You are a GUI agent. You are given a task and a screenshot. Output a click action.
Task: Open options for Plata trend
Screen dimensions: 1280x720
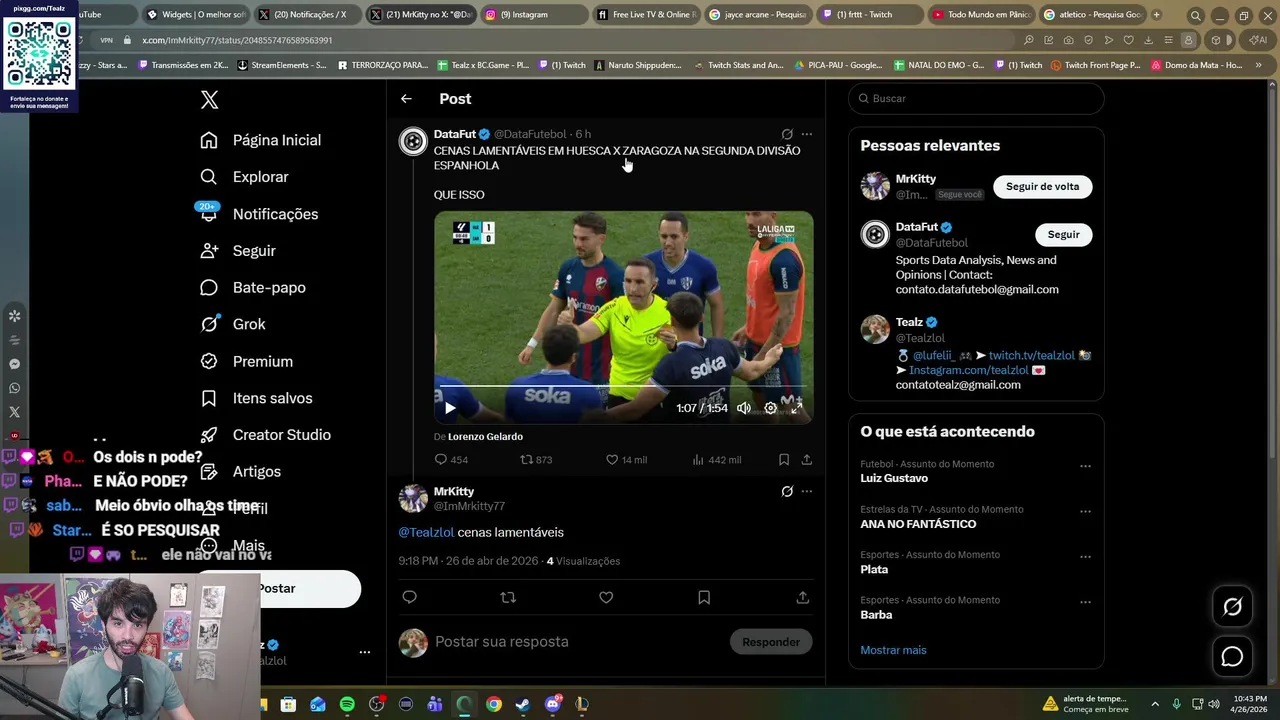(x=1085, y=557)
